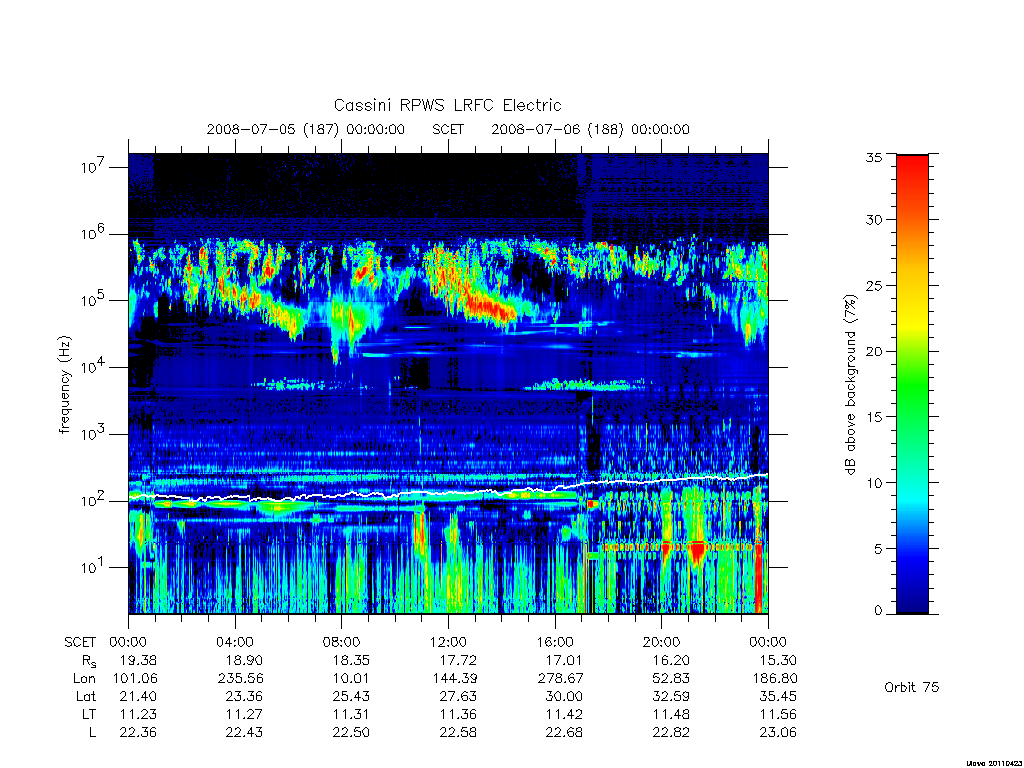This screenshot has height=768, width=1024.
Task: Click the Lon value '10.01'
Action: (351, 679)
